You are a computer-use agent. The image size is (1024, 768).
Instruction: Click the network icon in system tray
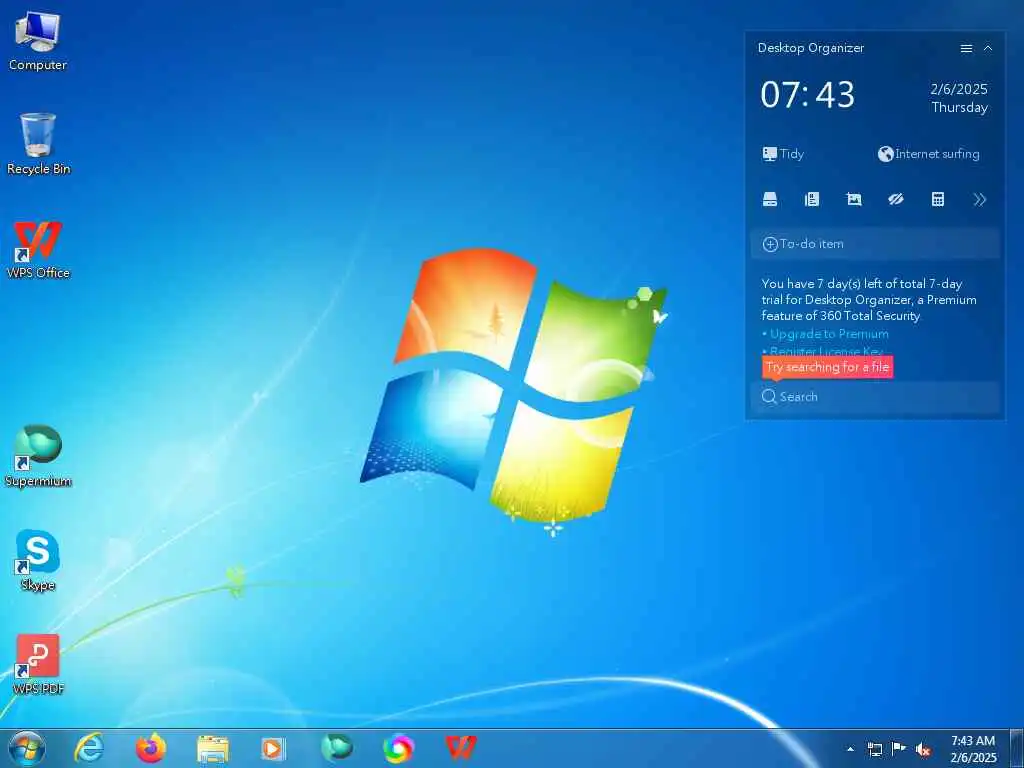click(x=874, y=749)
